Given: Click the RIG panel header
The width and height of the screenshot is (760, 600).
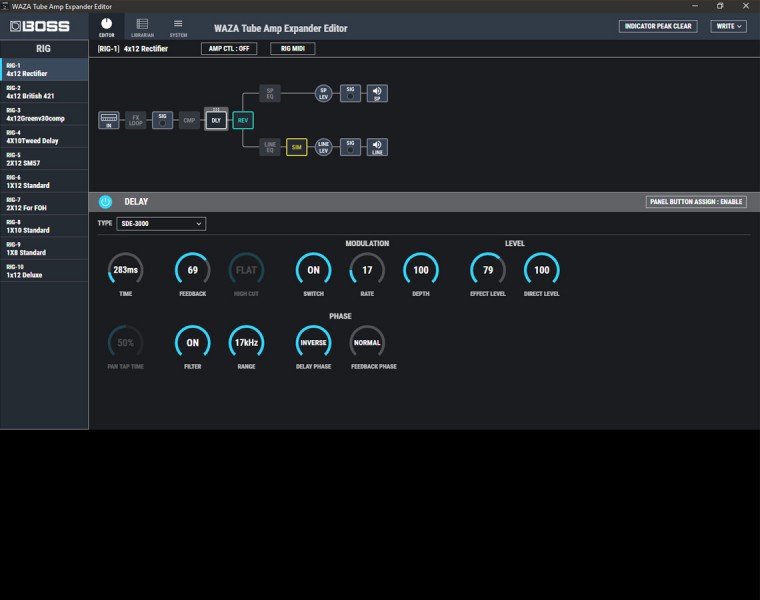Looking at the screenshot, I should point(44,48).
